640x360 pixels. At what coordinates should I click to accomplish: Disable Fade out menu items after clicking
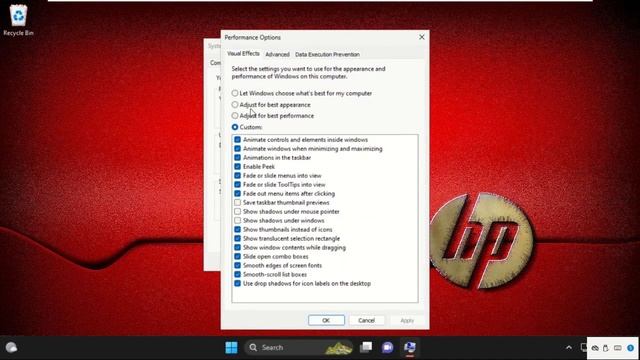238,193
